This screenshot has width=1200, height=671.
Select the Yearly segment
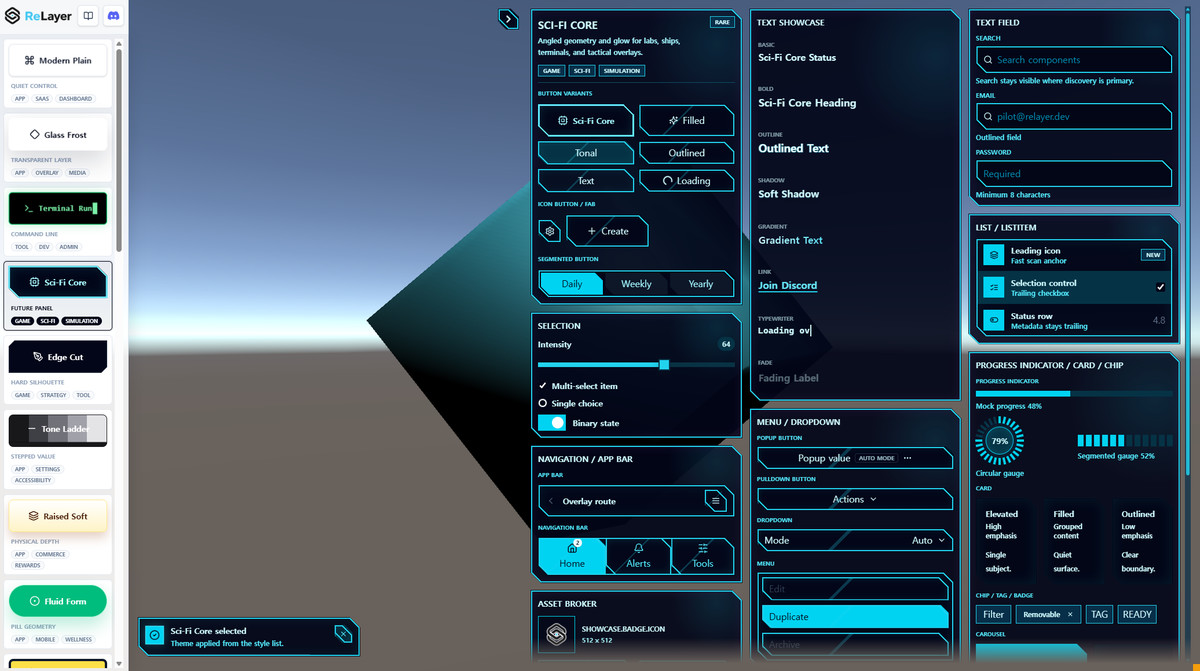pyautogui.click(x=701, y=284)
